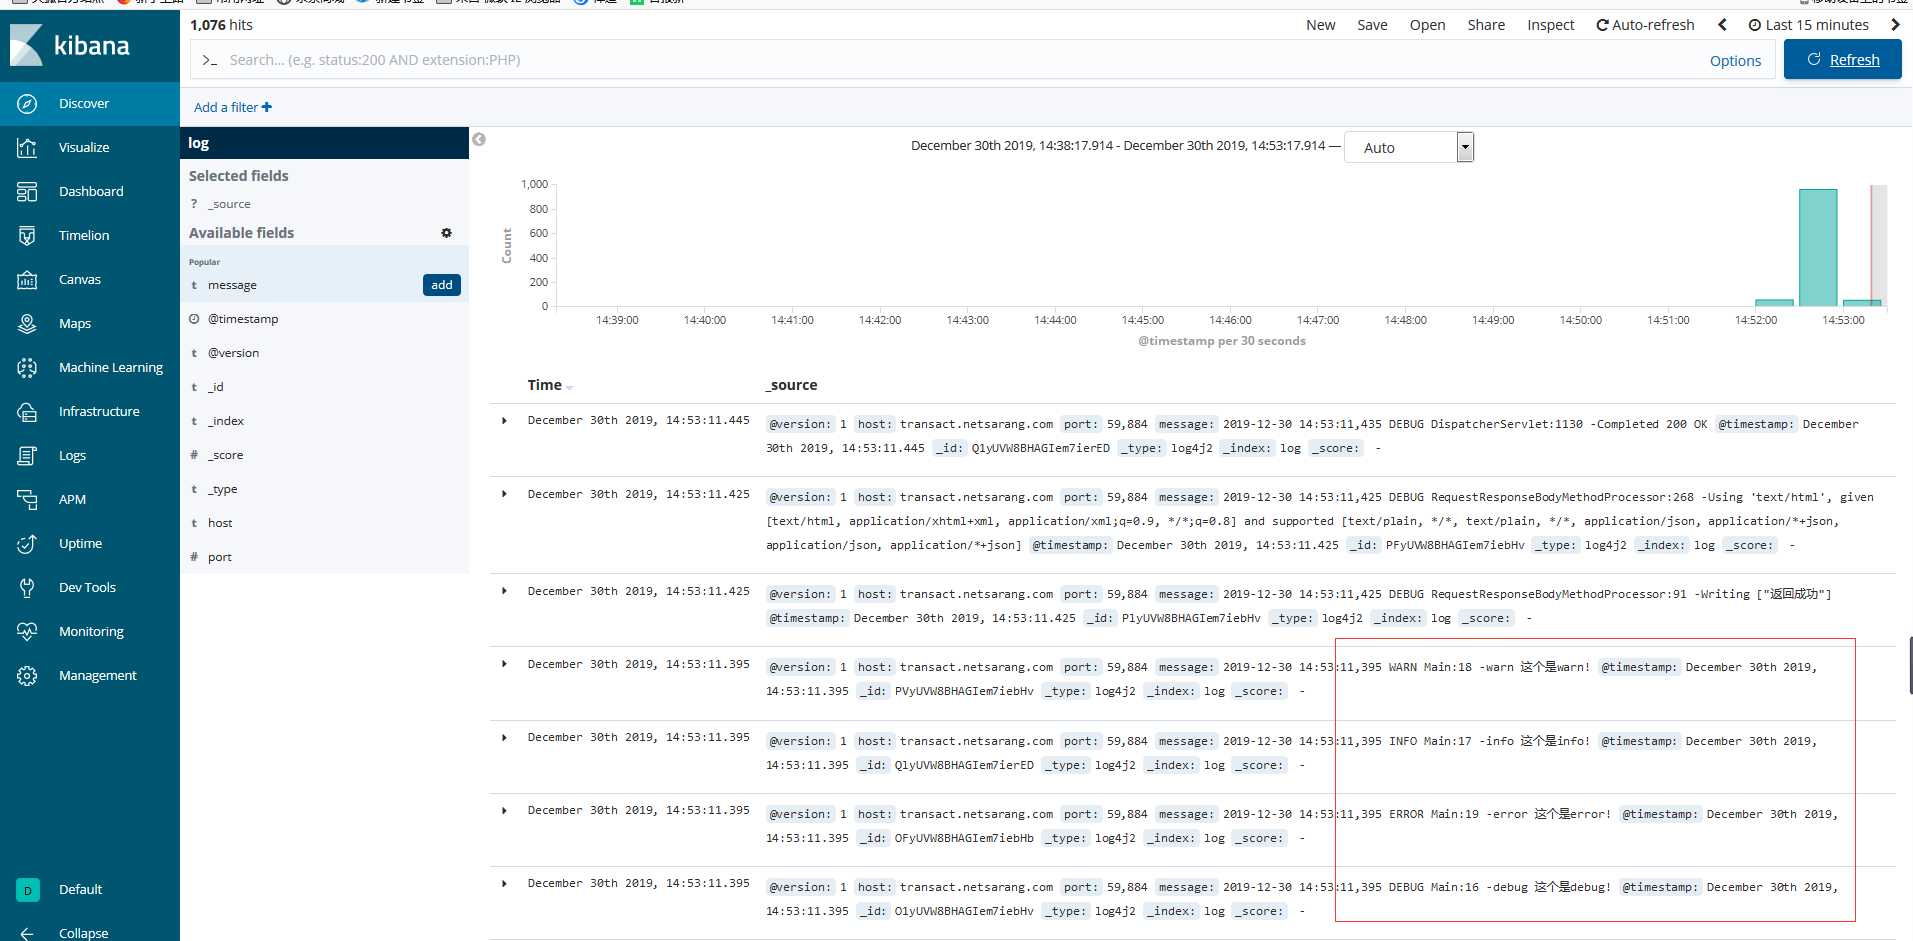Screen dimensions: 1913x941
Task: Open the Monitoring heartbeat icon
Action: 27,632
